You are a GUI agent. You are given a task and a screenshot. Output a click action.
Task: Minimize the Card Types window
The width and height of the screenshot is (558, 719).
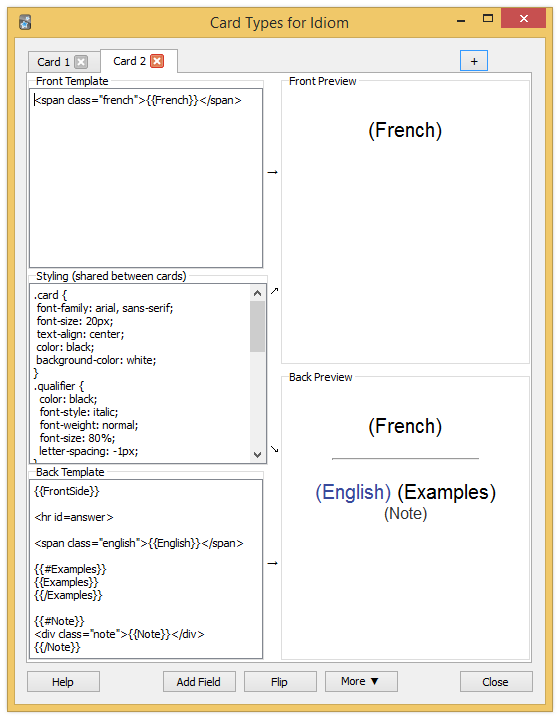coord(461,20)
